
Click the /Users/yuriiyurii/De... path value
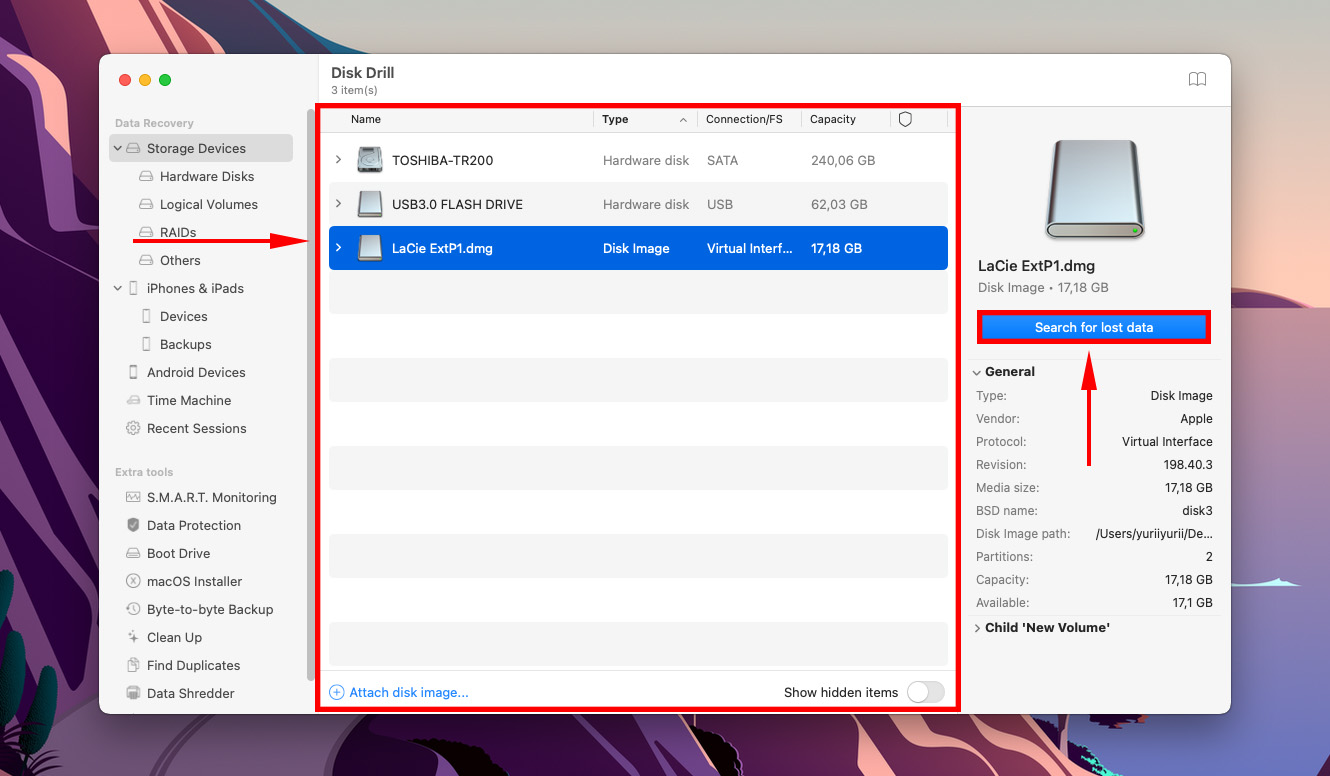pos(1154,534)
